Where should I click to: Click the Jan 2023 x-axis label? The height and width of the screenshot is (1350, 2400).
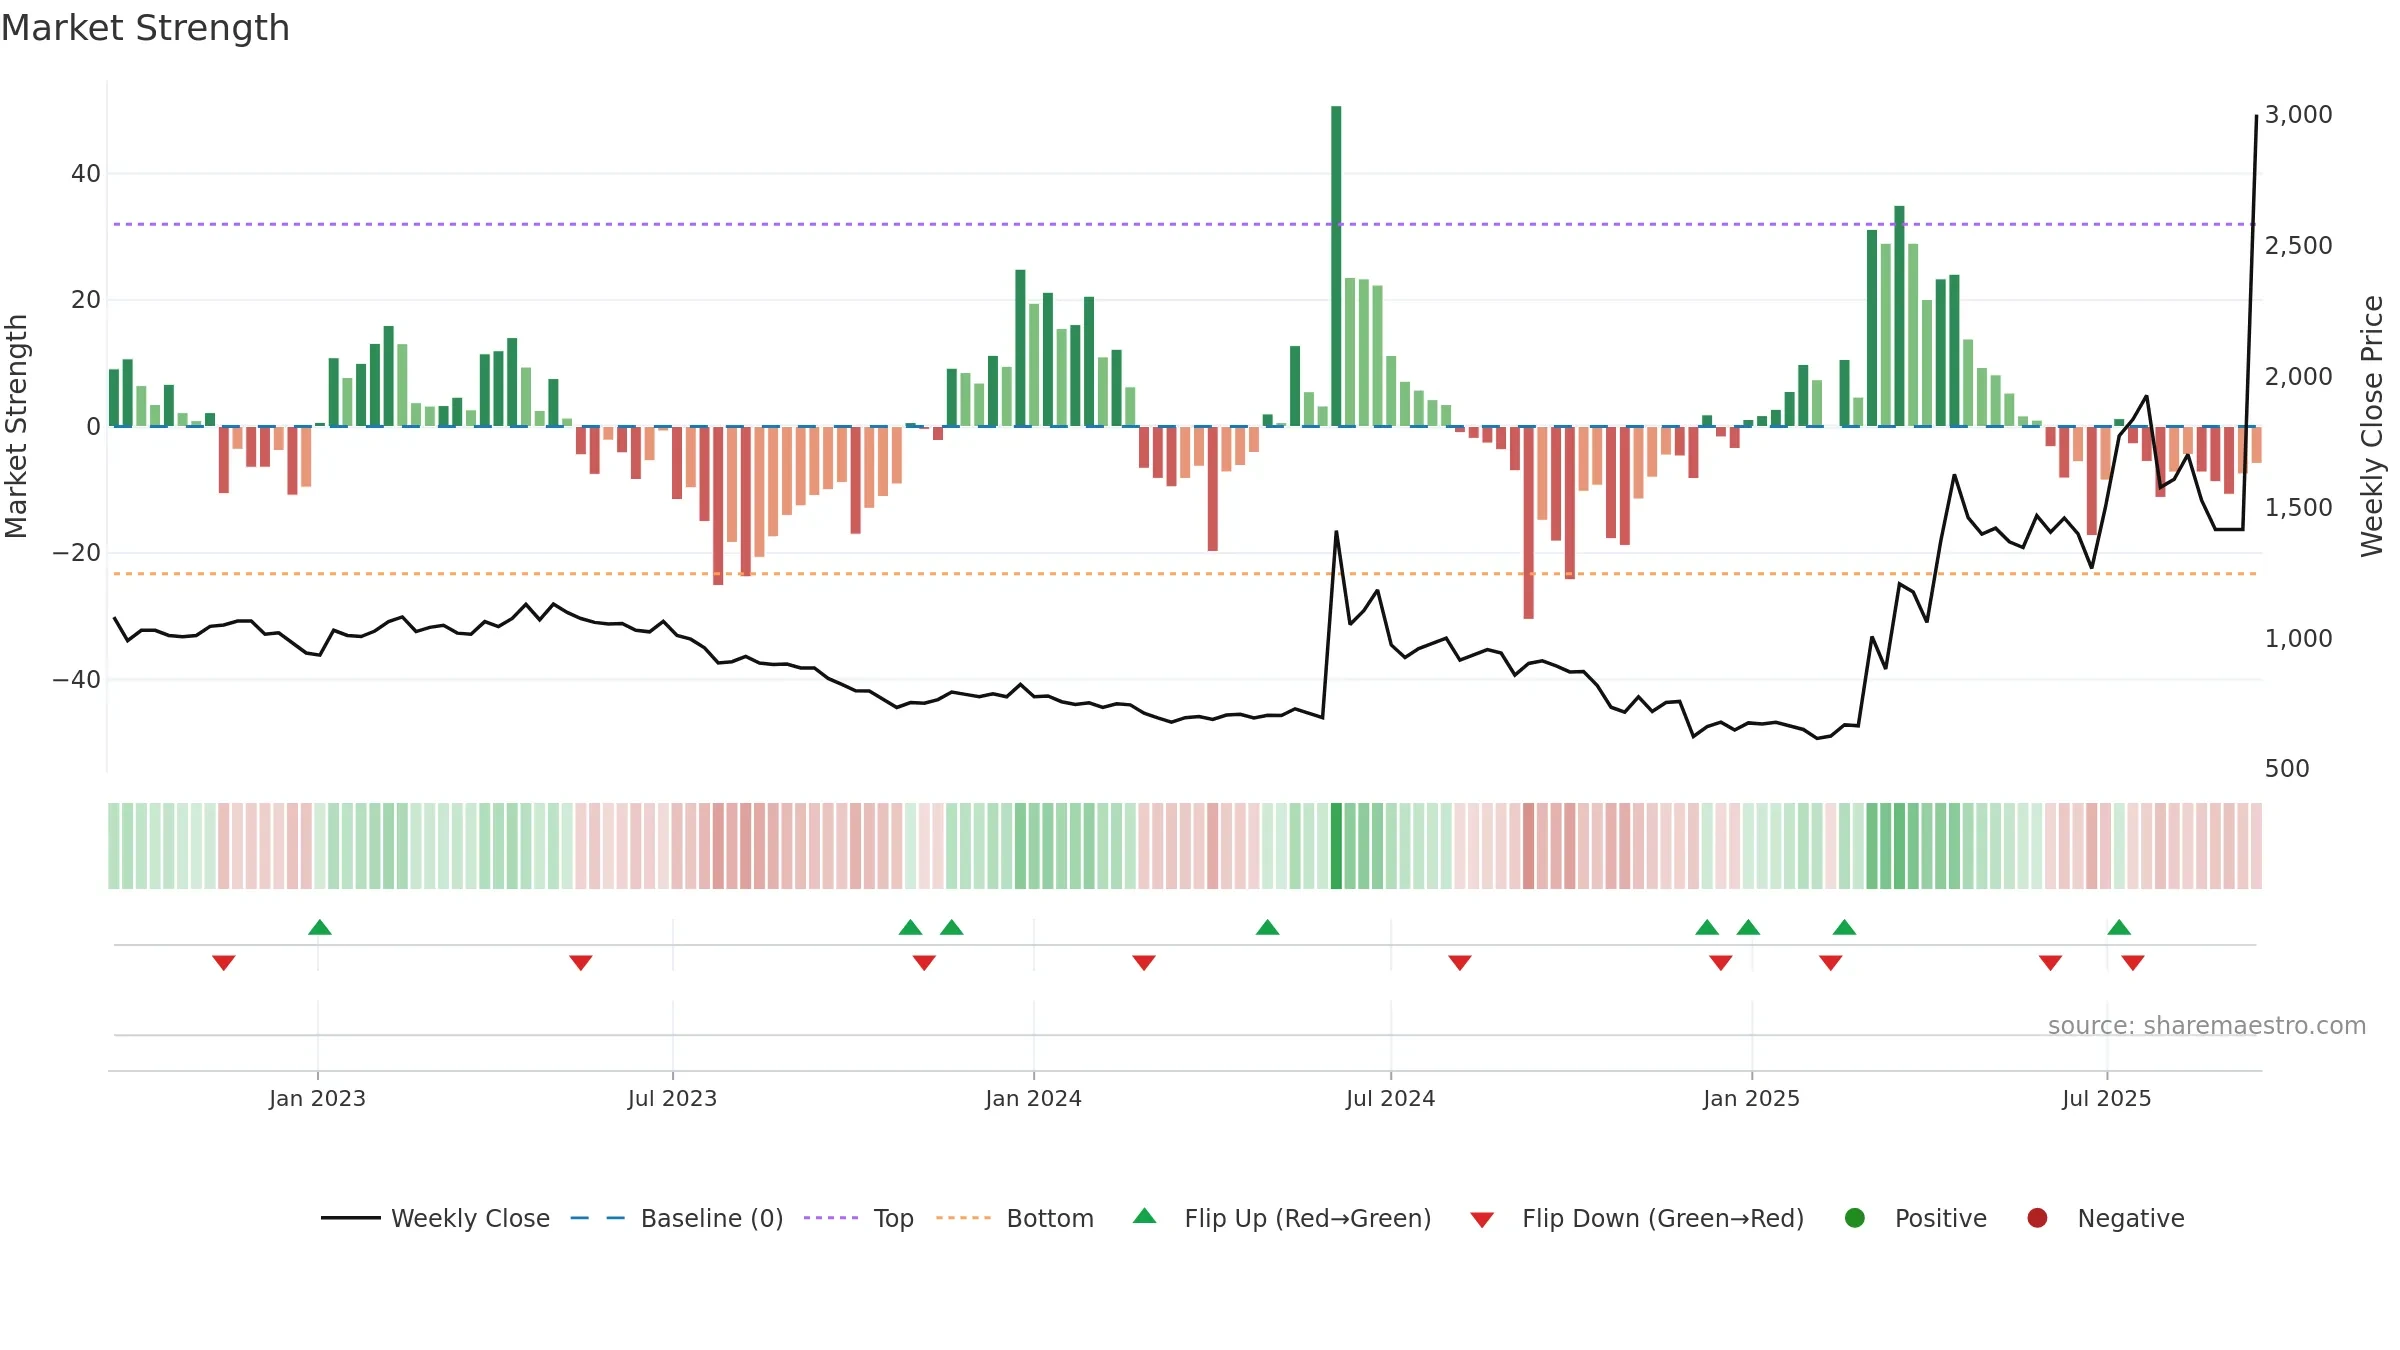(318, 1099)
